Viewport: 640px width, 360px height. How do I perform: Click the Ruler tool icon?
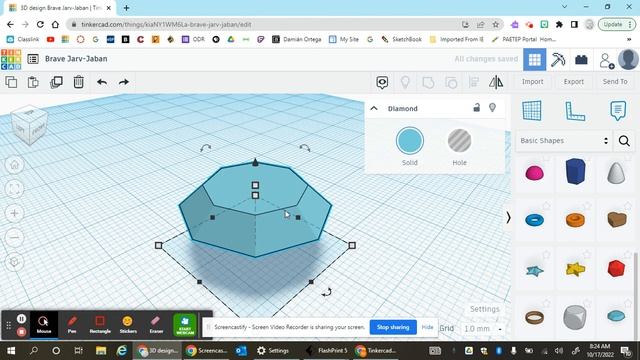(x=575, y=111)
